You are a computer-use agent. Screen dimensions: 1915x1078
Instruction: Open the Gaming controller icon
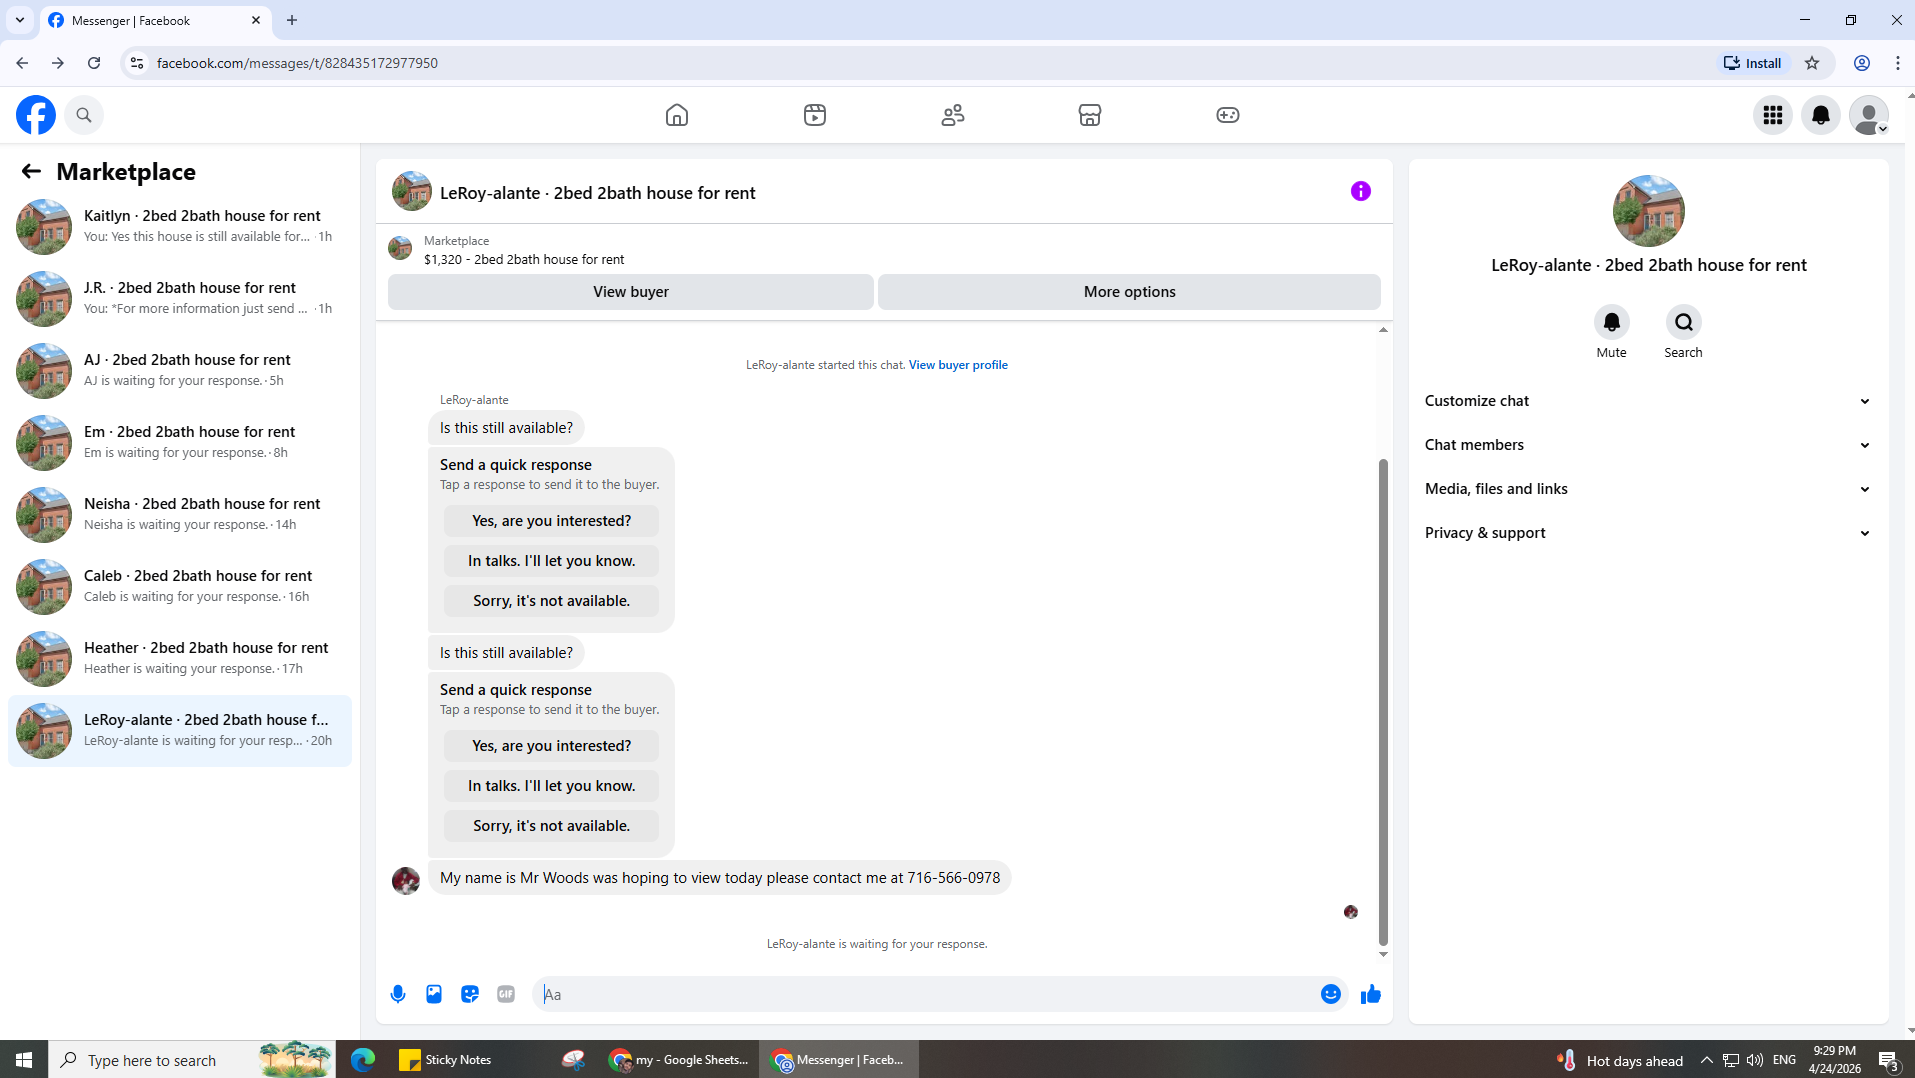[1228, 115]
